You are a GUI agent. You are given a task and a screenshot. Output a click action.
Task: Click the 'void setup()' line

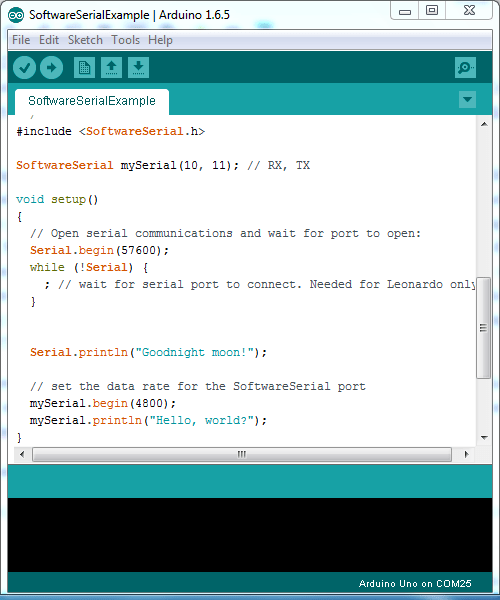tap(57, 199)
